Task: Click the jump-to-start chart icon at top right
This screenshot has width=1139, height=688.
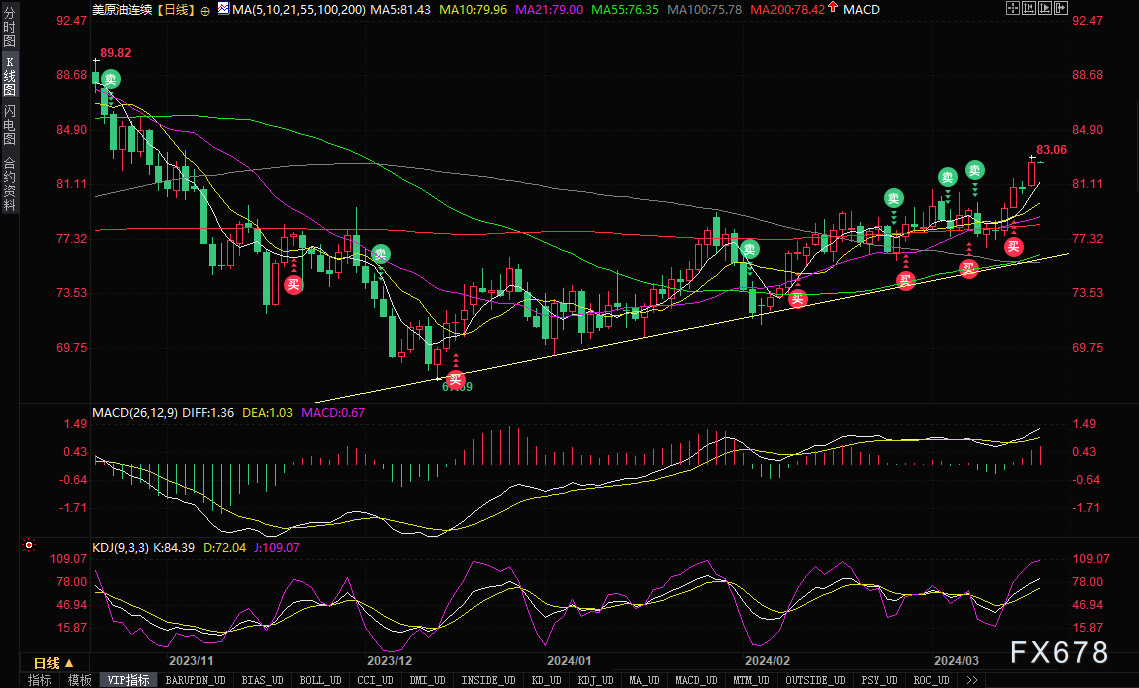Action: pyautogui.click(x=1029, y=9)
